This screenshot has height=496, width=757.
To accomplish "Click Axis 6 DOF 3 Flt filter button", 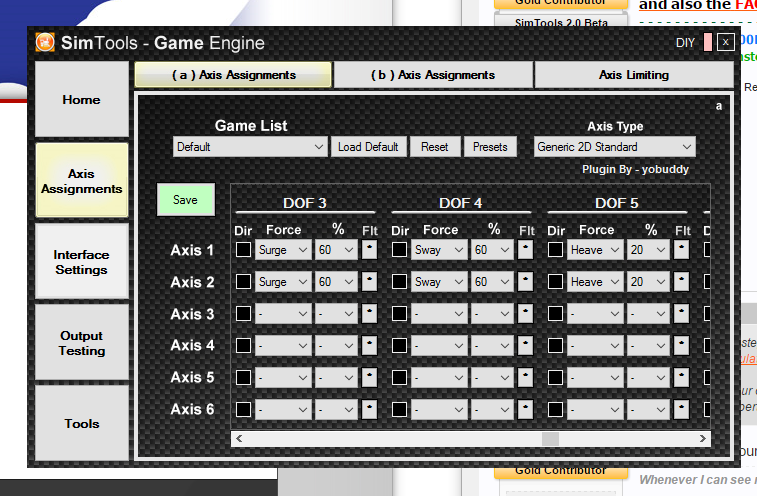I will click(369, 409).
